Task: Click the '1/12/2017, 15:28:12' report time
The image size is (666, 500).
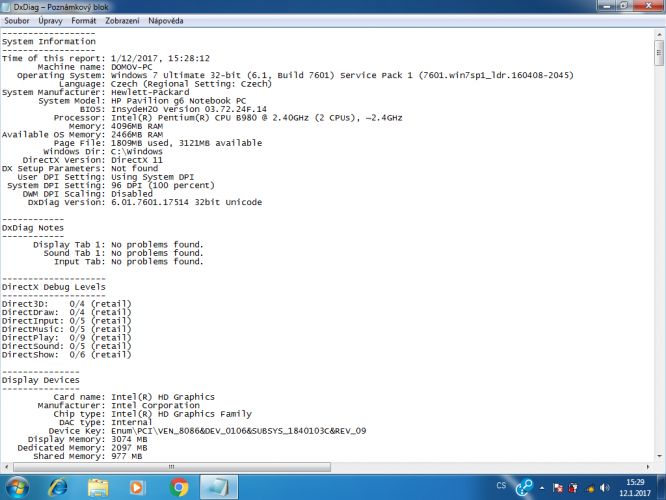Action: [x=160, y=58]
